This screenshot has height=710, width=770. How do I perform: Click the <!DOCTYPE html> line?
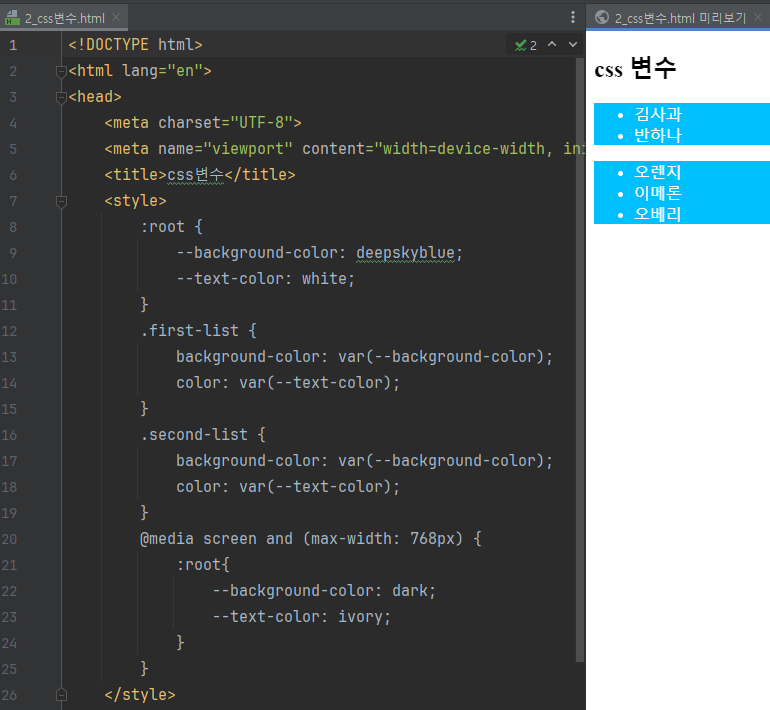pos(136,45)
